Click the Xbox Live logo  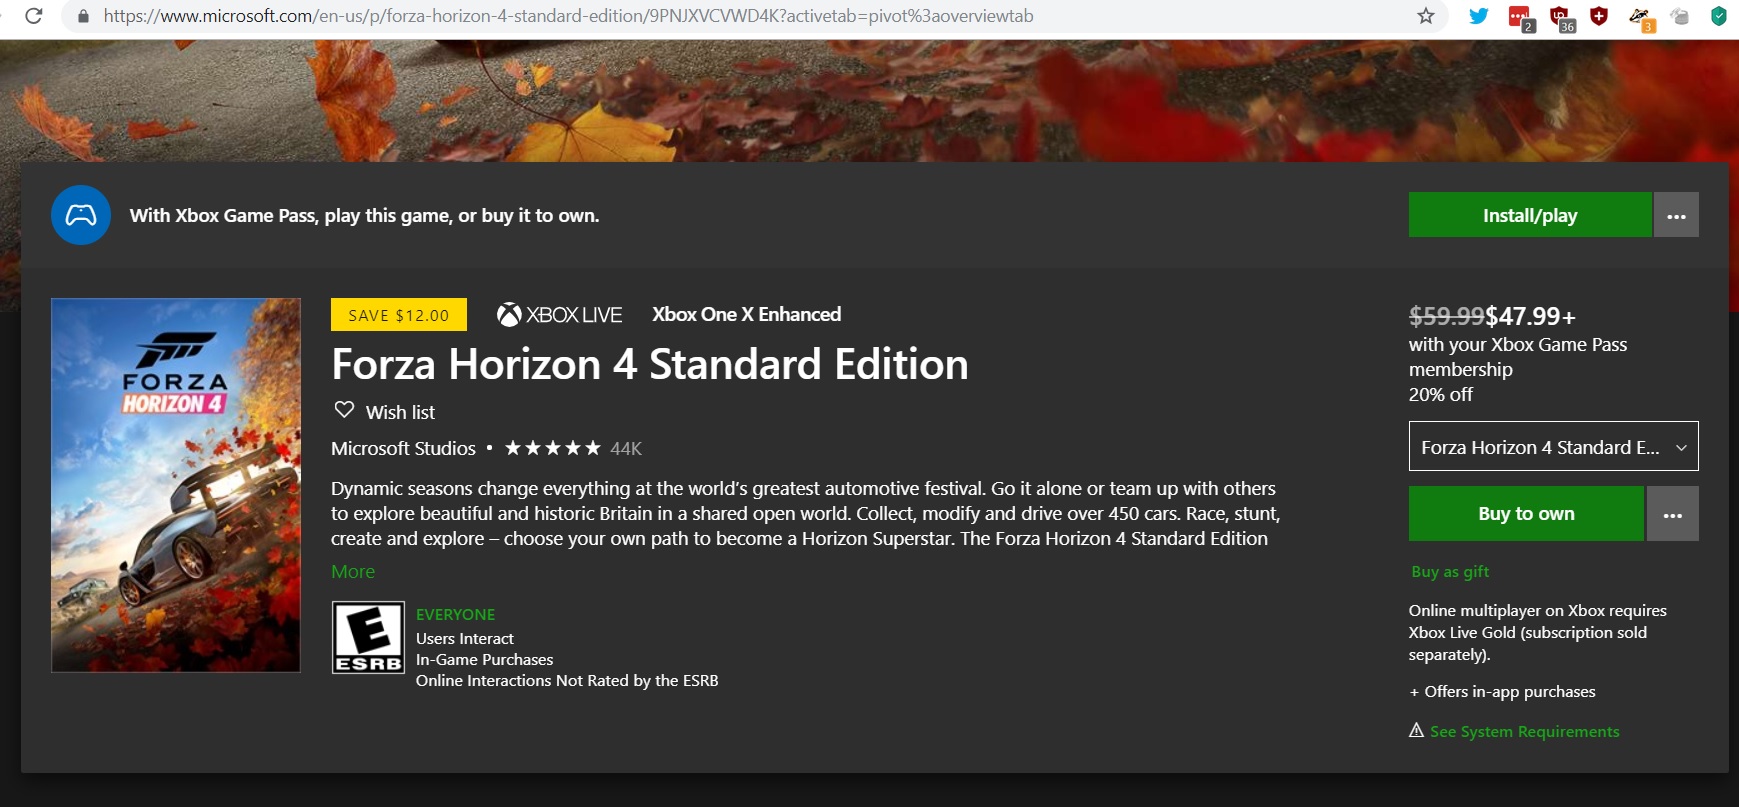[x=559, y=315]
